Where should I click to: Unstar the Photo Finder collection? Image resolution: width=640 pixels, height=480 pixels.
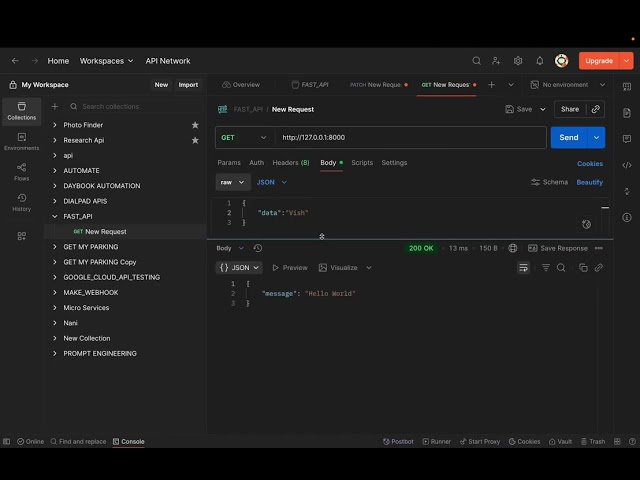(195, 125)
